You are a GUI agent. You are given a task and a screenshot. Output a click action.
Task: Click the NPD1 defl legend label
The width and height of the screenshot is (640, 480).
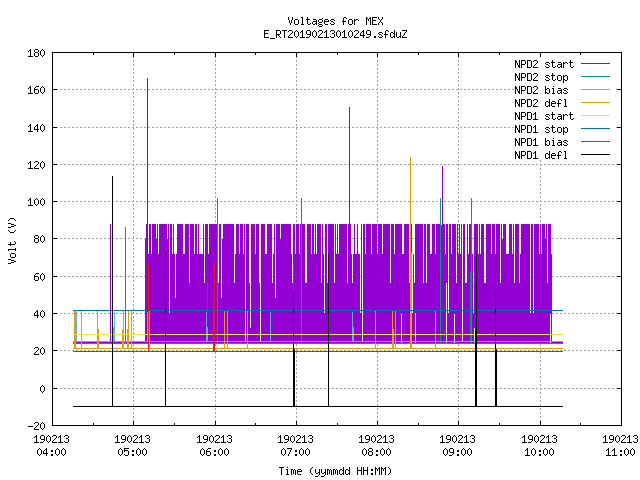tap(541, 156)
